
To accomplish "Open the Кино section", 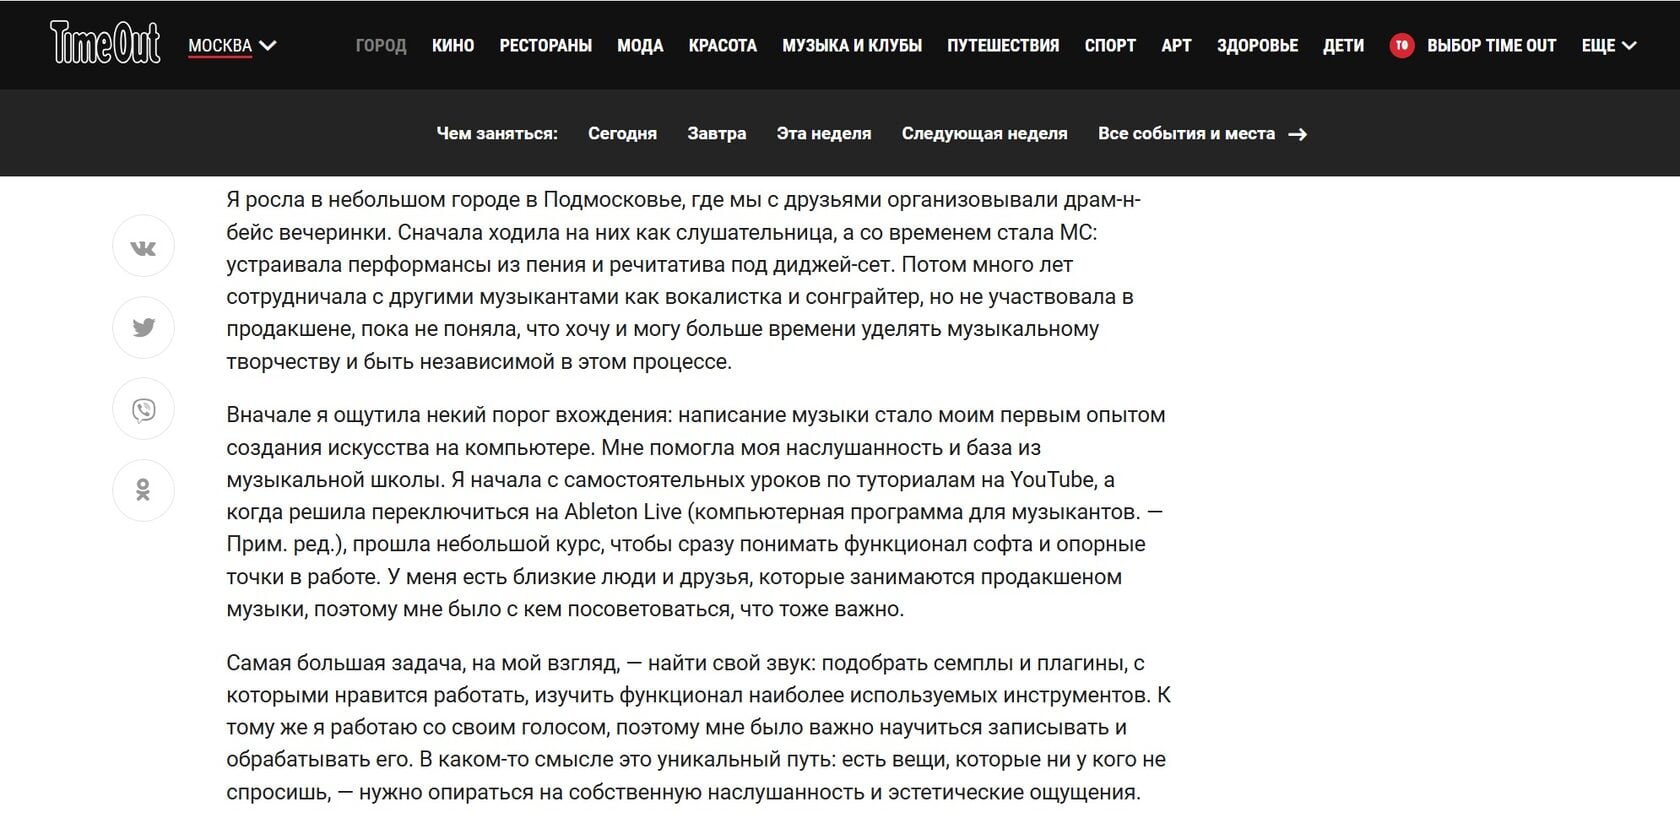I will tap(453, 45).
